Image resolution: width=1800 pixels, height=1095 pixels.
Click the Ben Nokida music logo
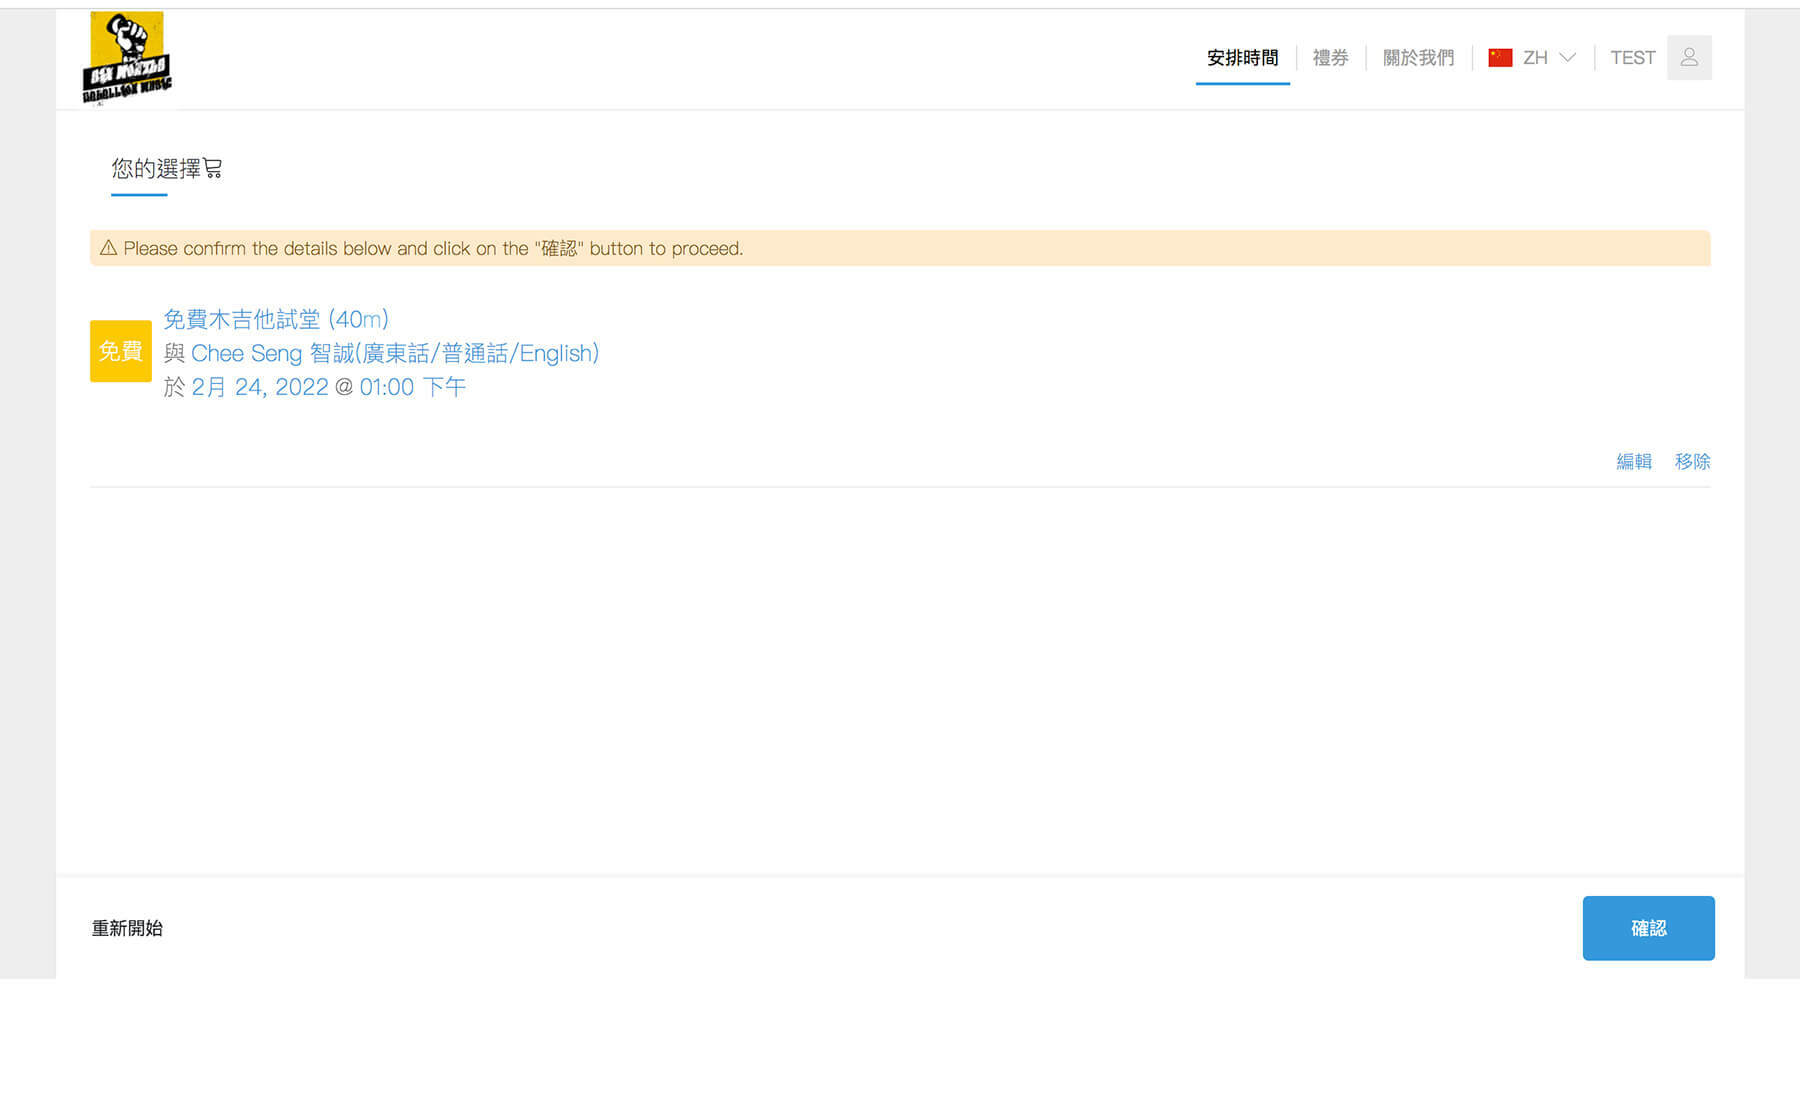pos(126,57)
